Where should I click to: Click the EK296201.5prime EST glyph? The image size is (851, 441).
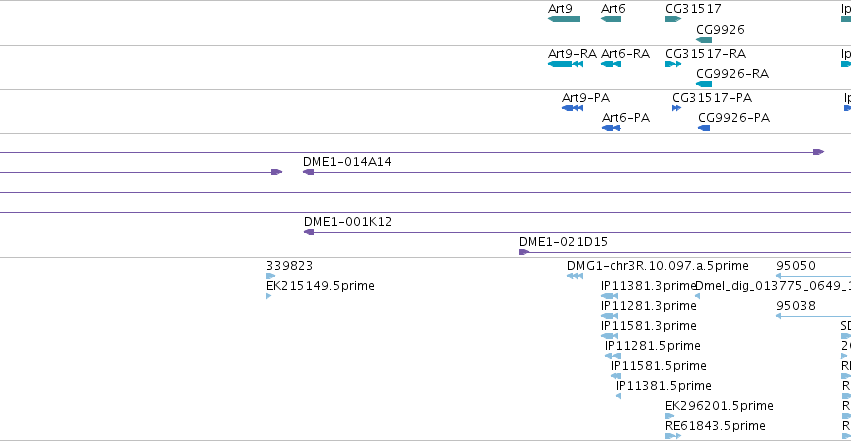point(669,416)
